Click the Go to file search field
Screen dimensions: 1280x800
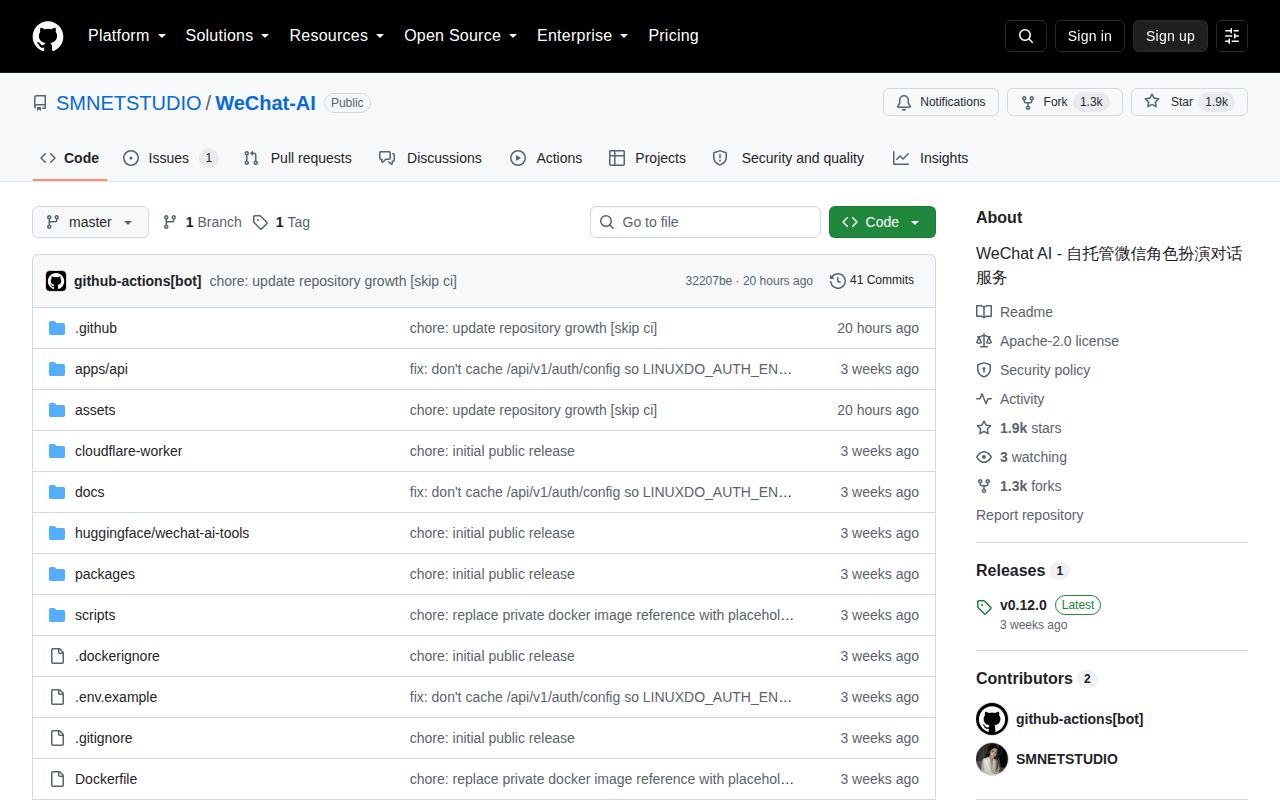click(x=705, y=222)
